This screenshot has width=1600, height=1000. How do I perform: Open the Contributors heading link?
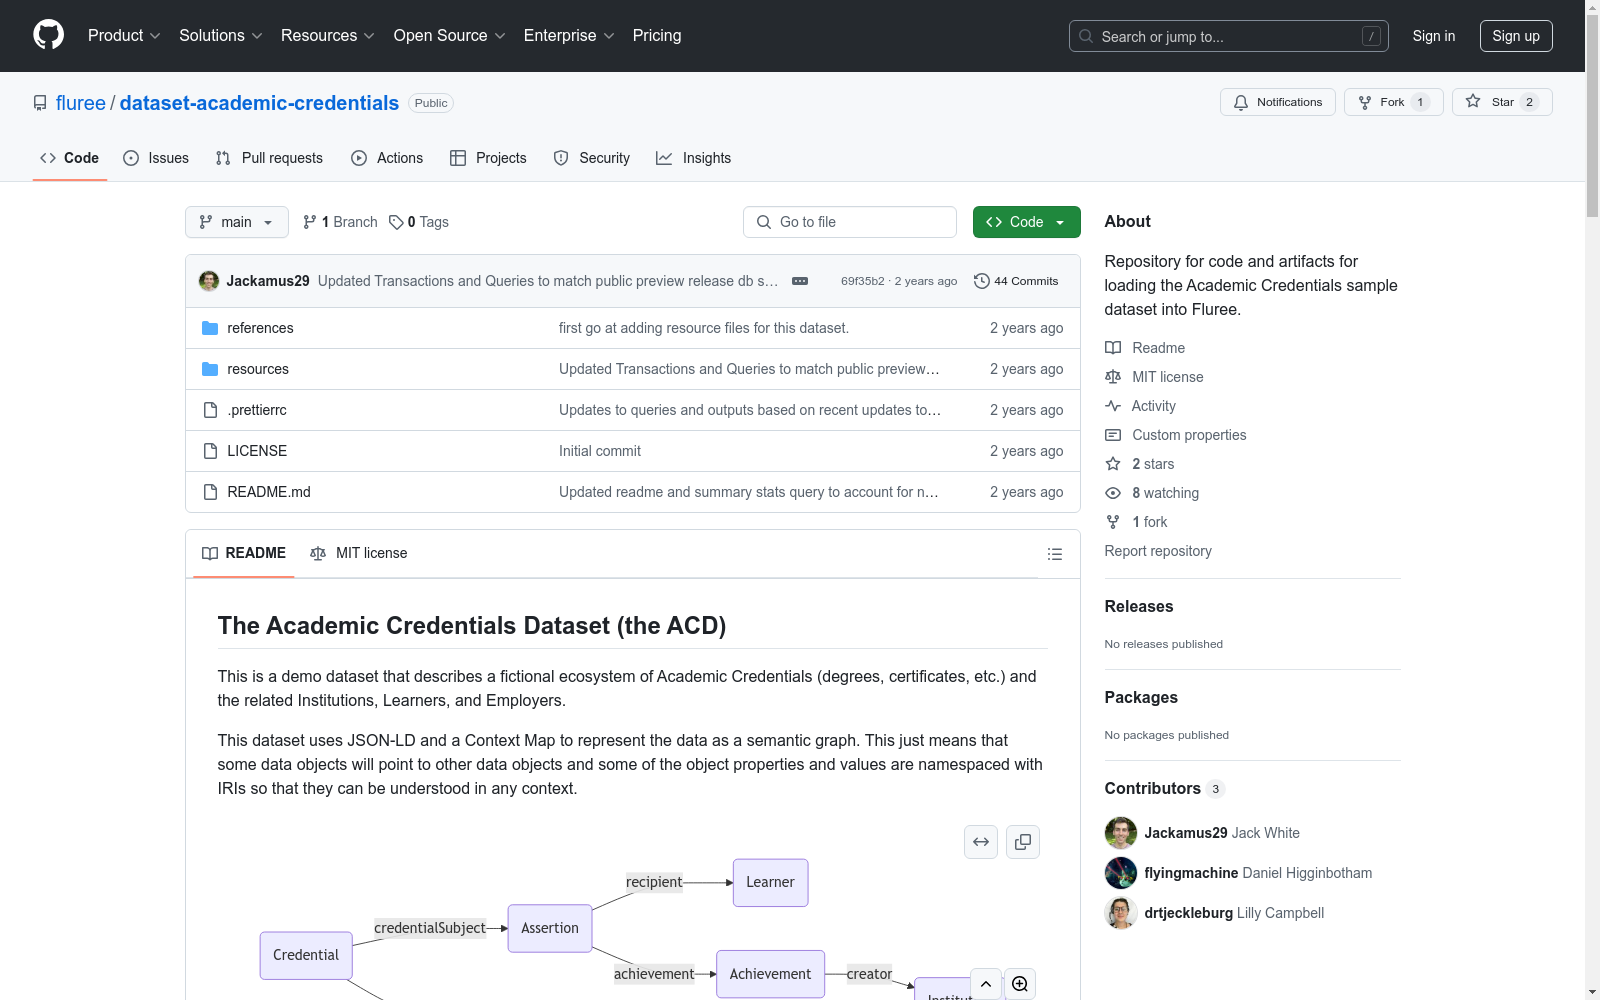1164,788
